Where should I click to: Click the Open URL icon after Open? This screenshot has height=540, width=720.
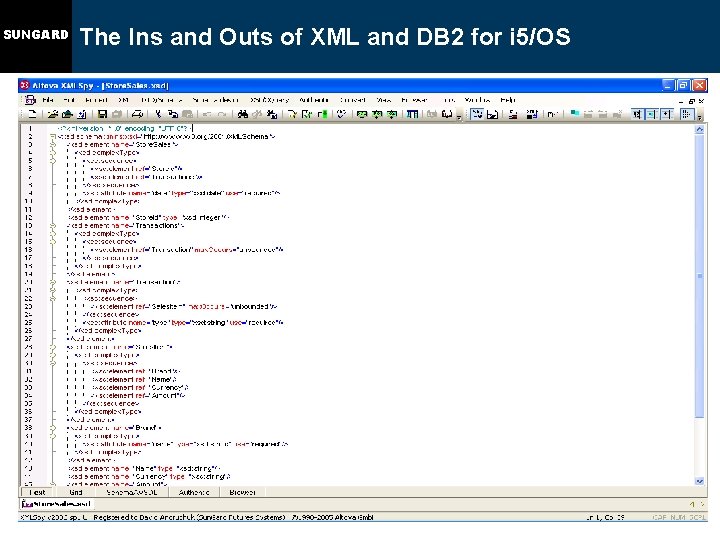click(x=68, y=114)
